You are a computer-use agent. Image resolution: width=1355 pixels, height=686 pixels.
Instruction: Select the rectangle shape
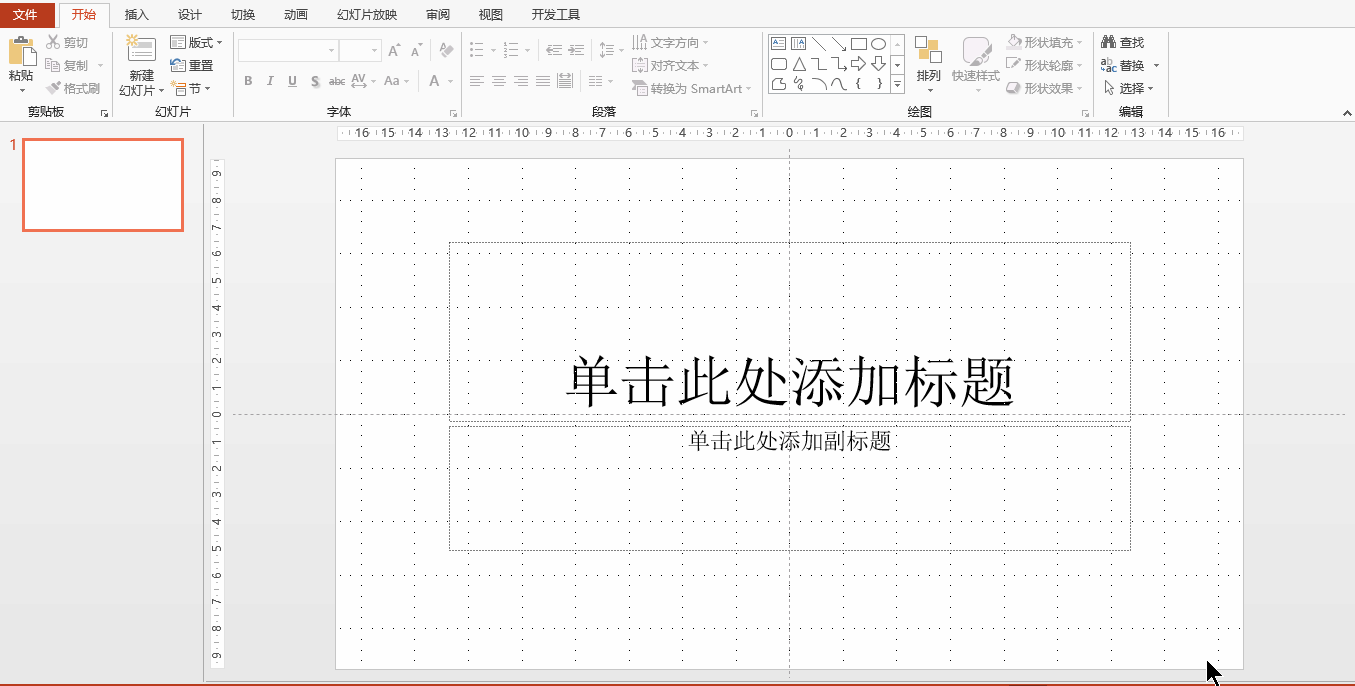(x=858, y=44)
